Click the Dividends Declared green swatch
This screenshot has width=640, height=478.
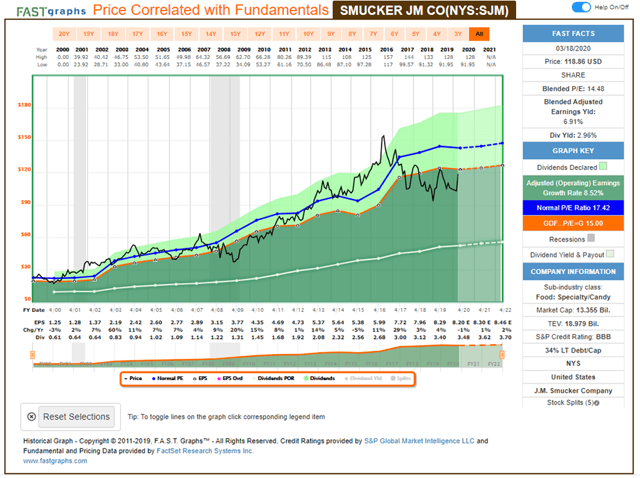pos(604,167)
